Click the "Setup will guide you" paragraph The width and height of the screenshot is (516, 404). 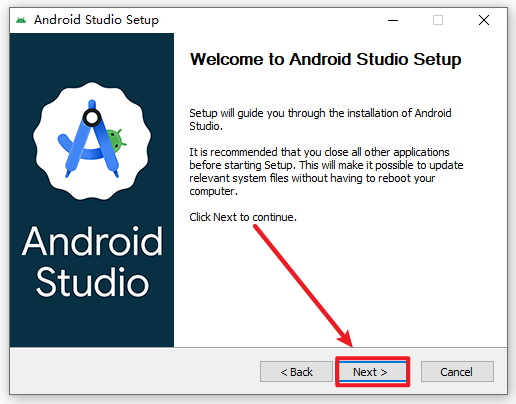[320, 119]
